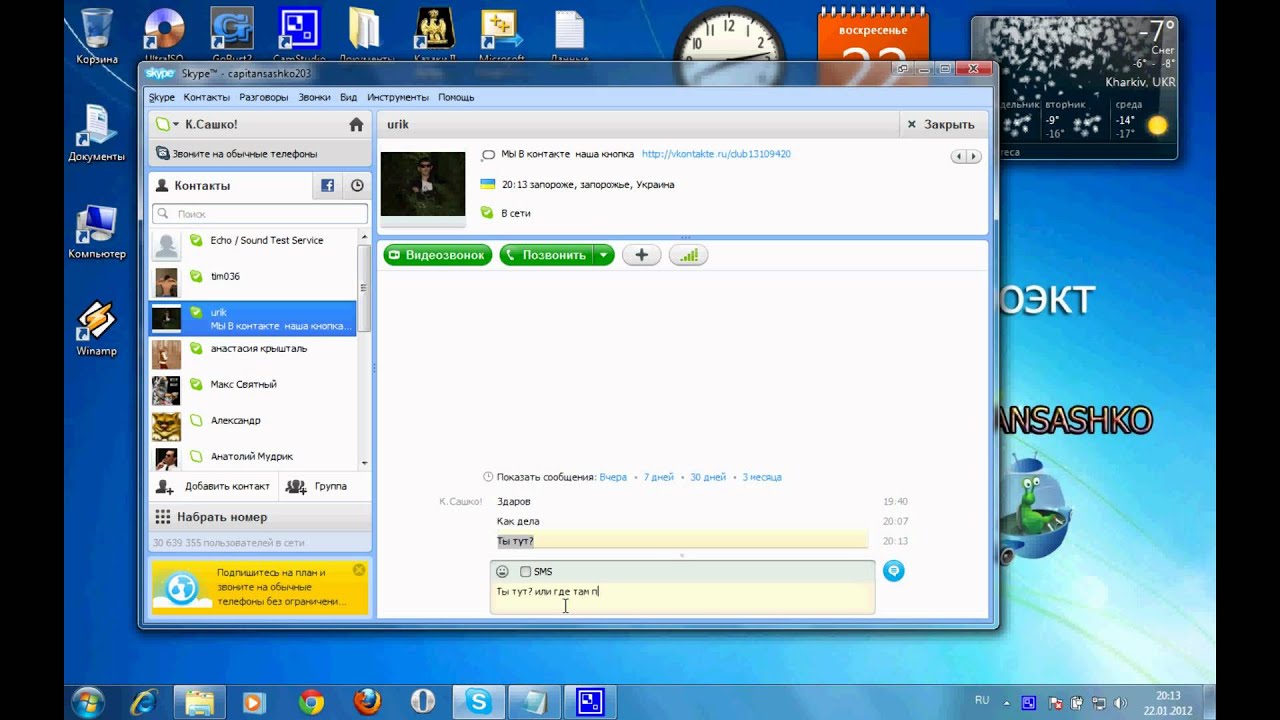
Task: Click the Группа button
Action: pos(317,486)
